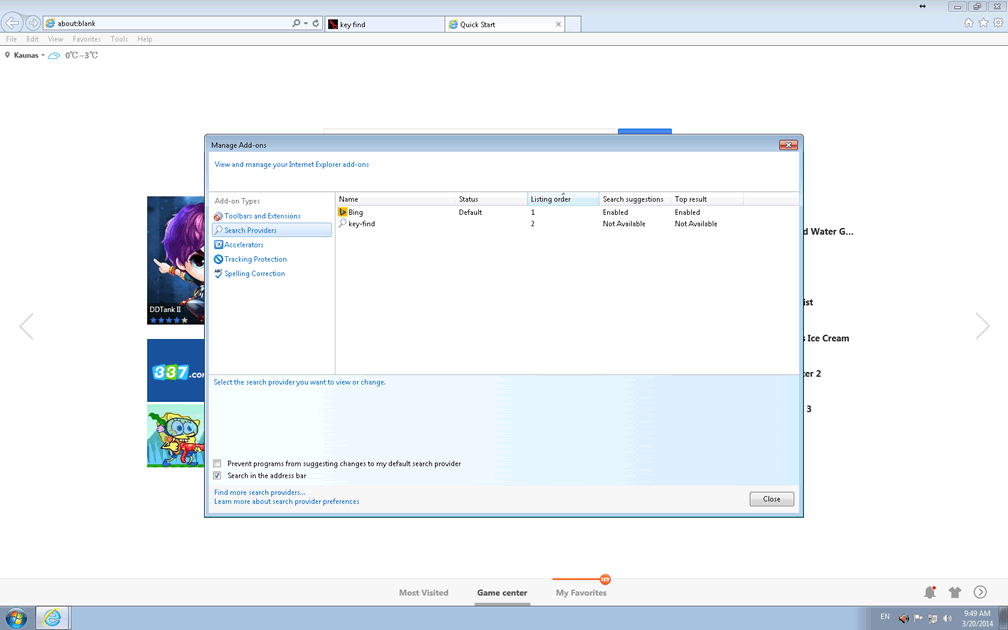Open the Tools menu
Image resolution: width=1008 pixels, height=630 pixels.
point(119,39)
